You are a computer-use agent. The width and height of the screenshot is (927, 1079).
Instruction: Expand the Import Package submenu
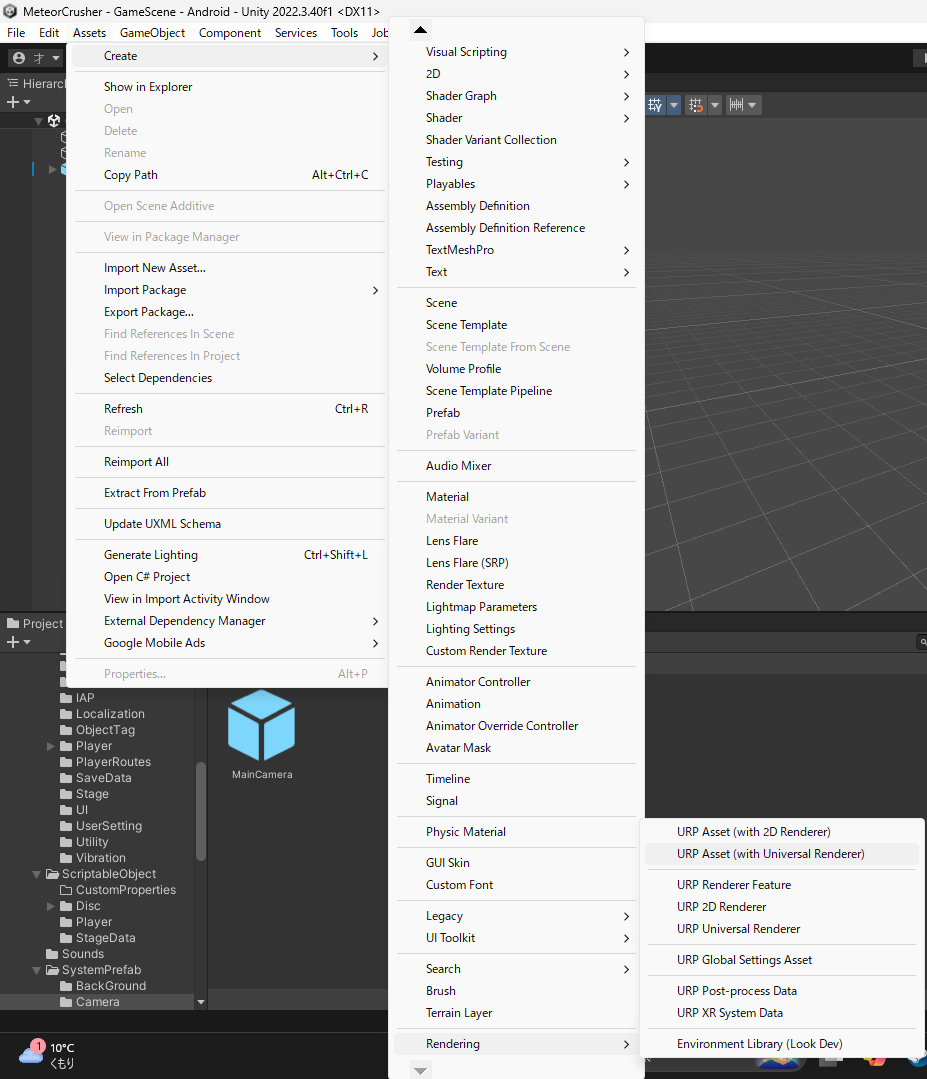pos(229,290)
